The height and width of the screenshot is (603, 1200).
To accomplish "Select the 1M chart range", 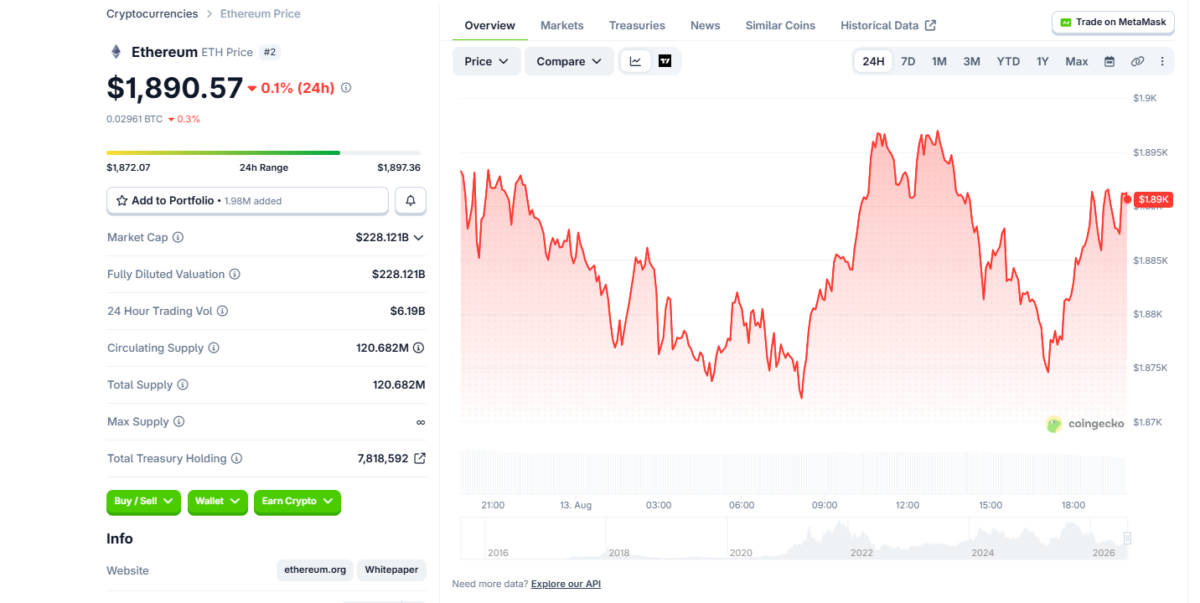I will coord(939,62).
